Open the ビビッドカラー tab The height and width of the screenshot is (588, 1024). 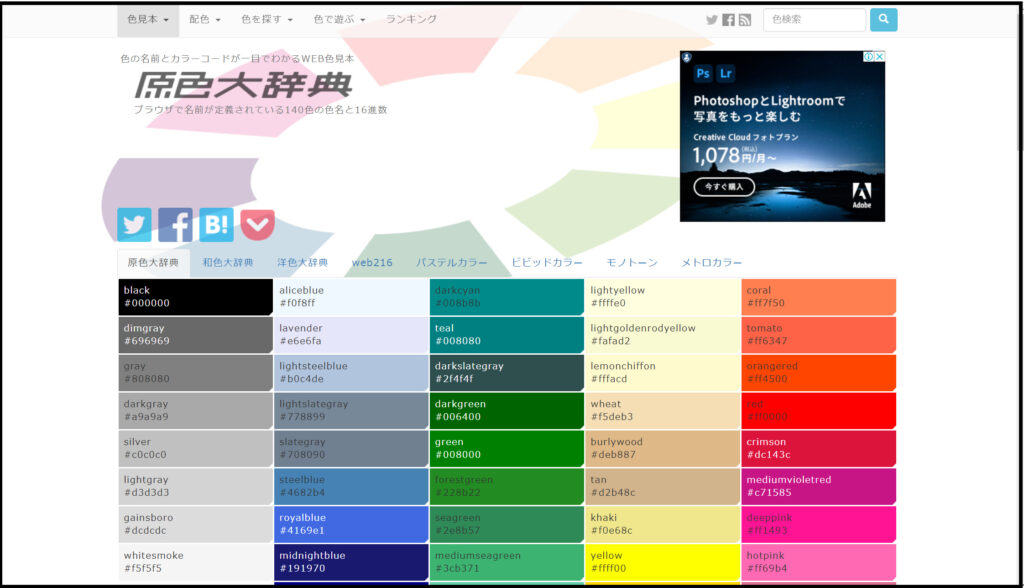547,263
